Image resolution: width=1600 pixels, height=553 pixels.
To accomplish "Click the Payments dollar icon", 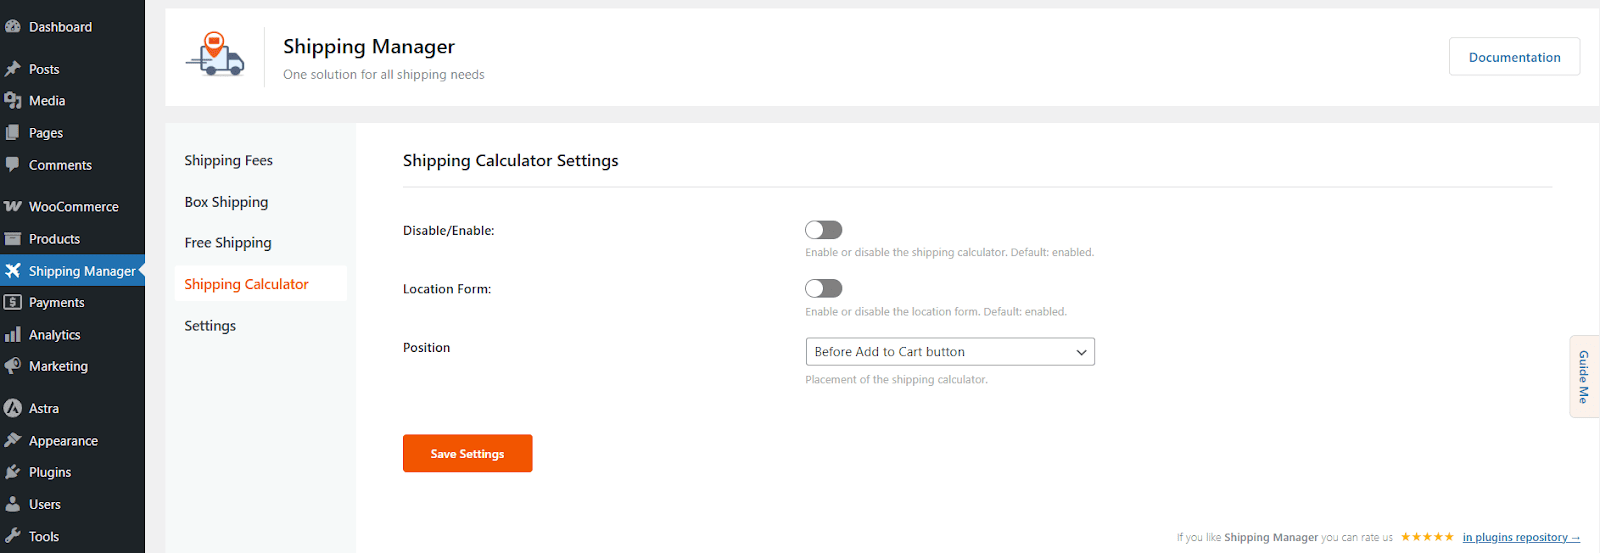I will (x=13, y=302).
